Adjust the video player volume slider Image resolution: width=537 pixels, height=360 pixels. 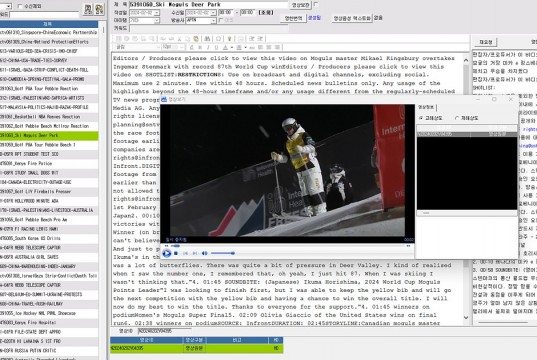coord(223,253)
